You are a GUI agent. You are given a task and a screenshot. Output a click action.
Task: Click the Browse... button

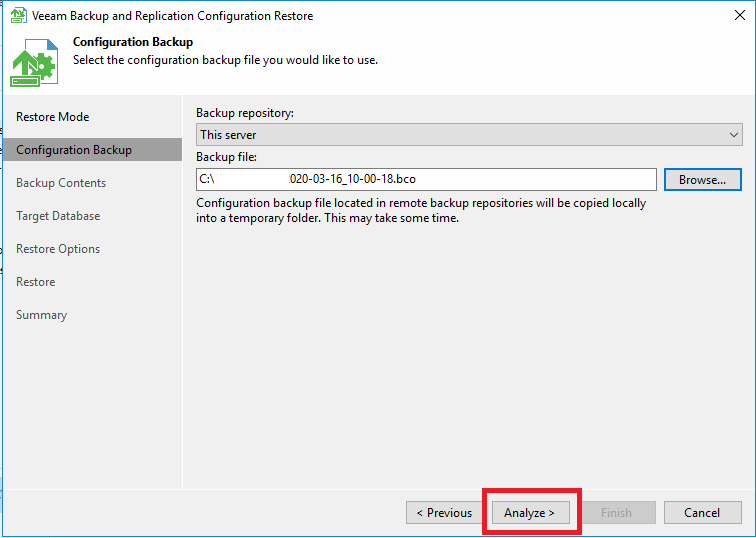point(702,179)
